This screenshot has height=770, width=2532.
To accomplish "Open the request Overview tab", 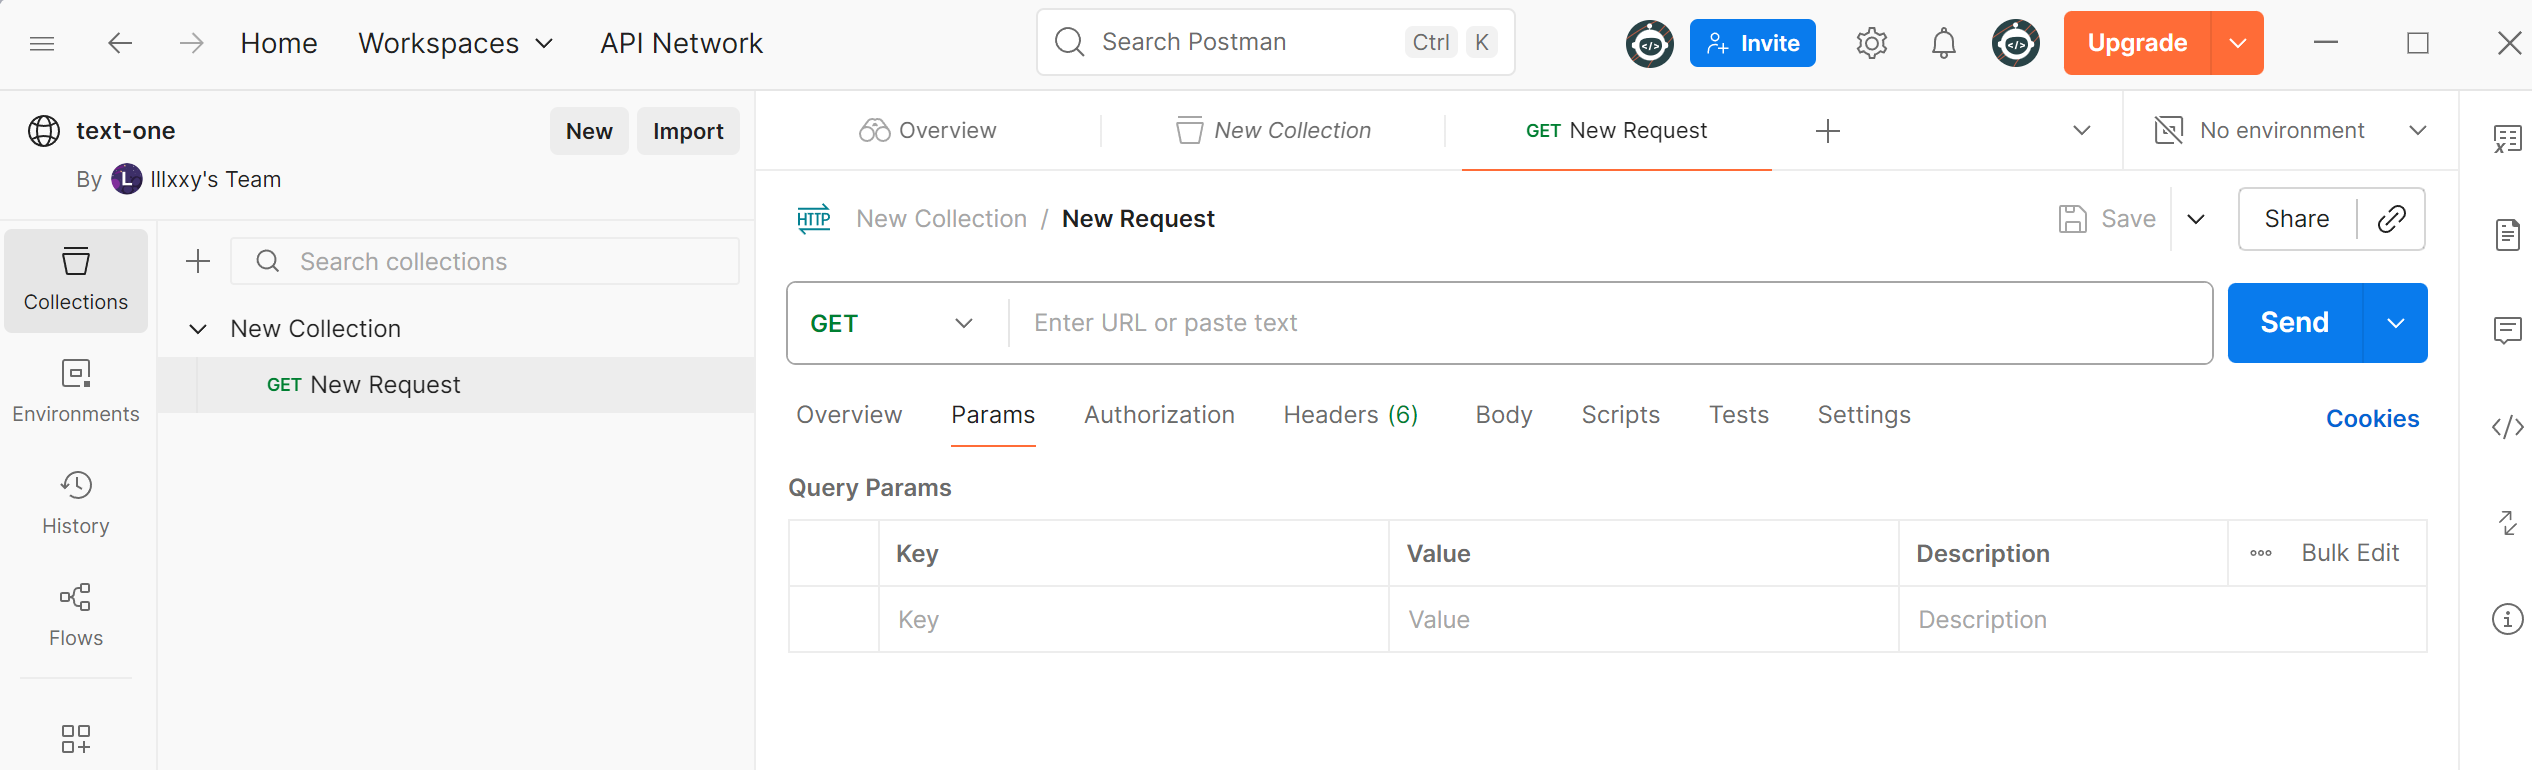I will (849, 415).
